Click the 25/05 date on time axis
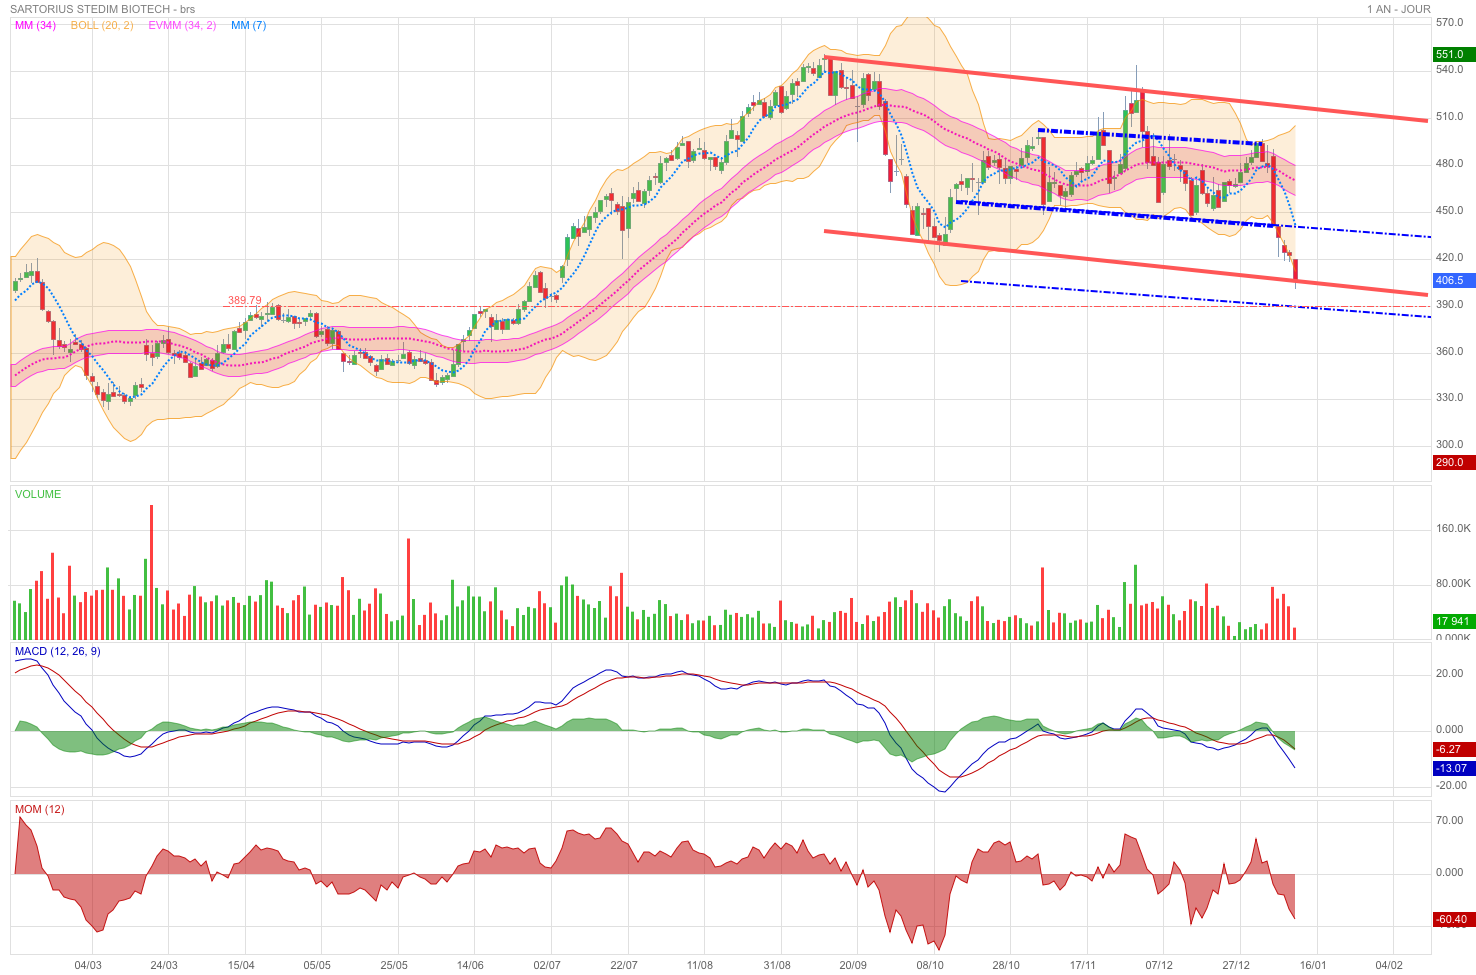The width and height of the screenshot is (1476, 975). click(394, 965)
